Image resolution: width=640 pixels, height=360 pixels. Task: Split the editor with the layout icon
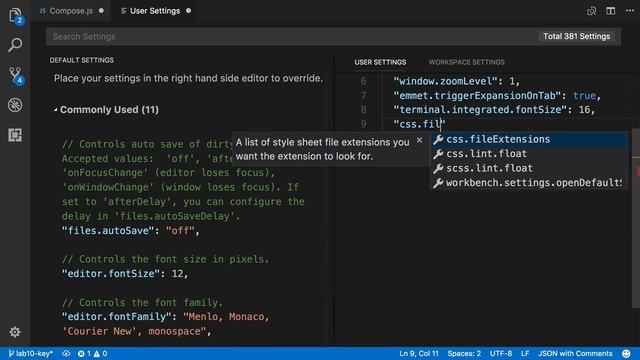[x=611, y=11]
